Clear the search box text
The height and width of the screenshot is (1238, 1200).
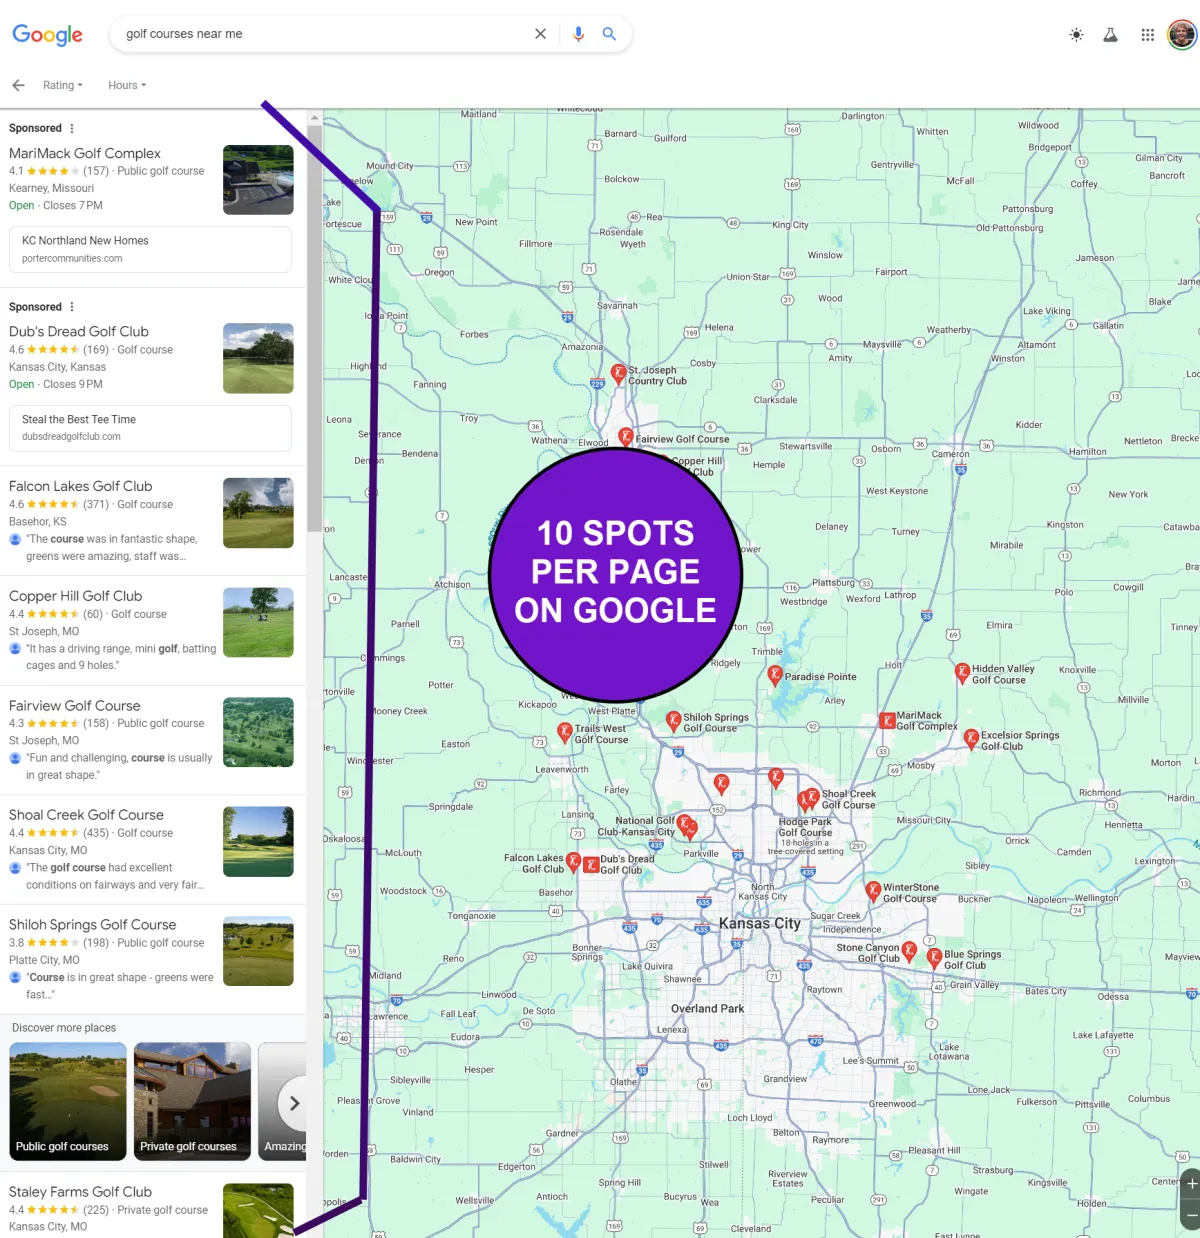540,34
